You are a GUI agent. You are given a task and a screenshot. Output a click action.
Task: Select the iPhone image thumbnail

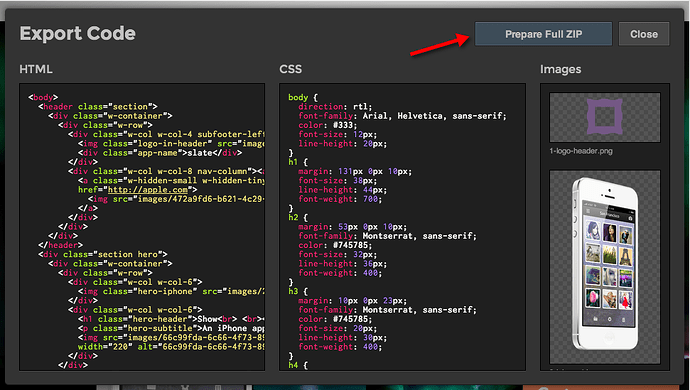pos(605,267)
